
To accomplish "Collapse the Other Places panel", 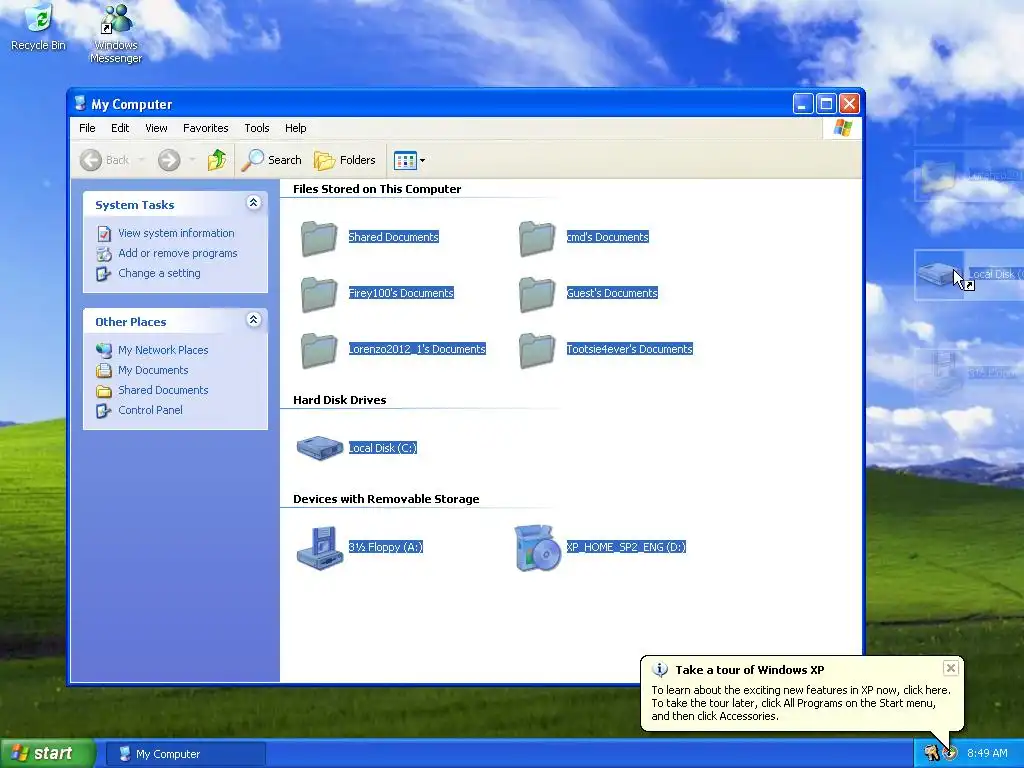I will tap(253, 320).
